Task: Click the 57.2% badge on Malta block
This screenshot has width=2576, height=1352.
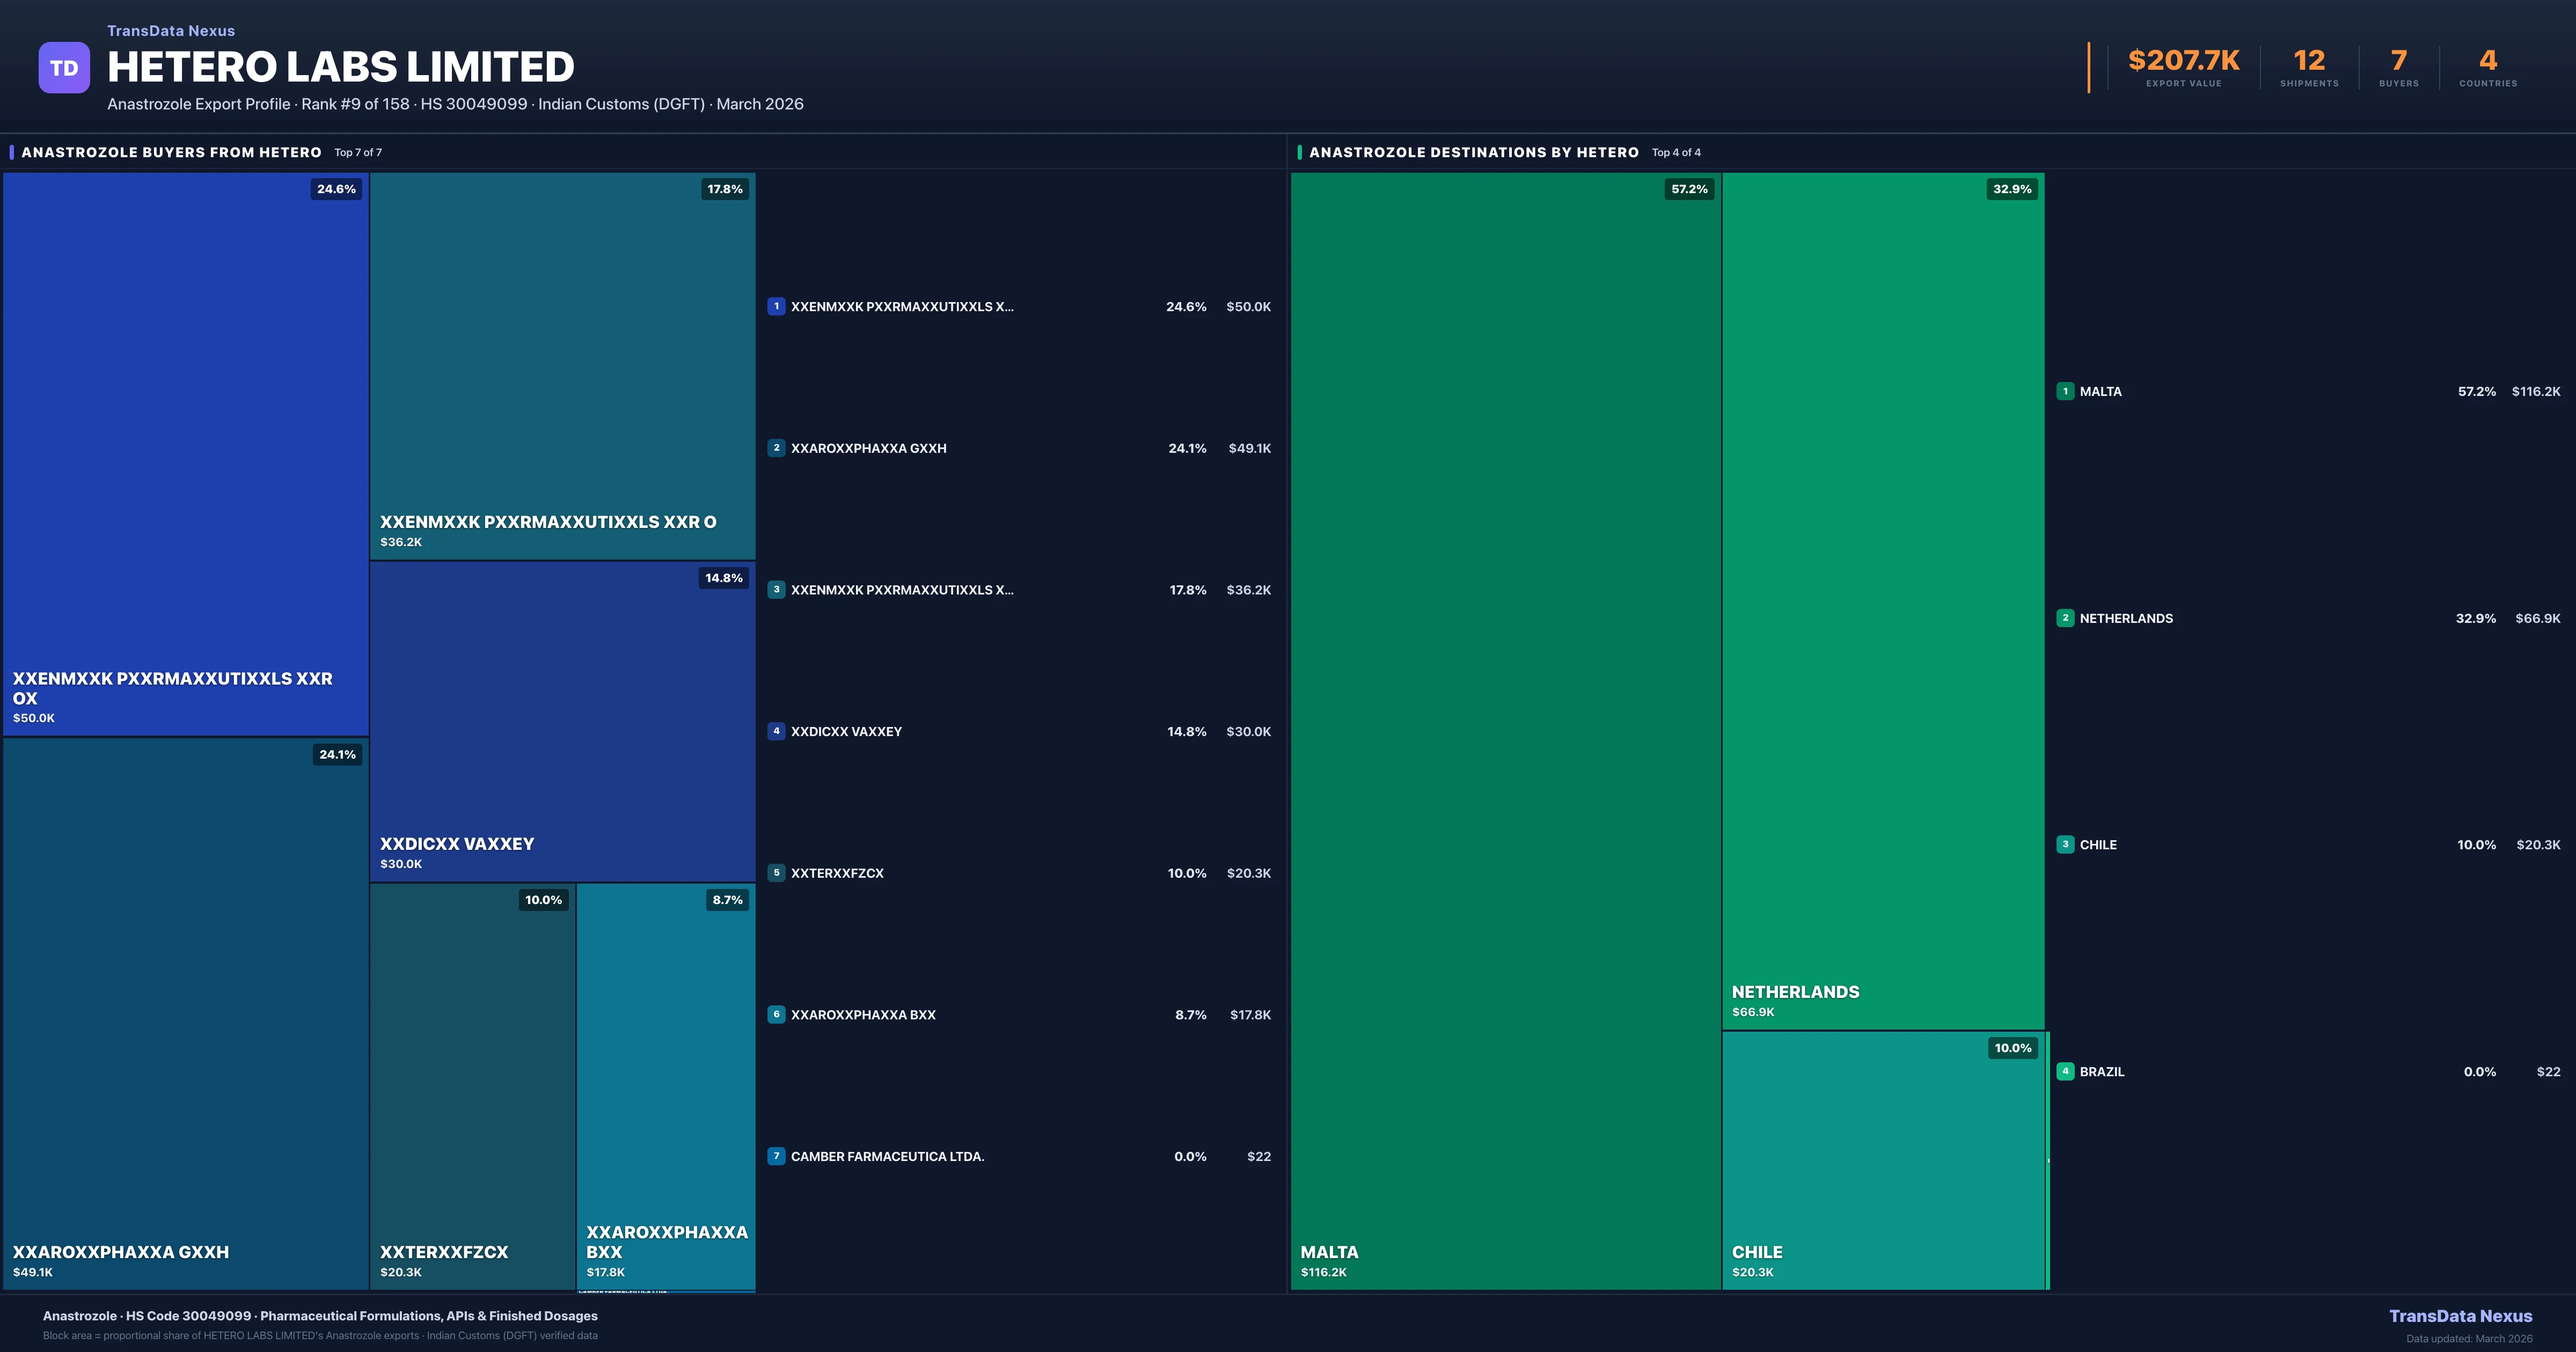Action: tap(1689, 189)
